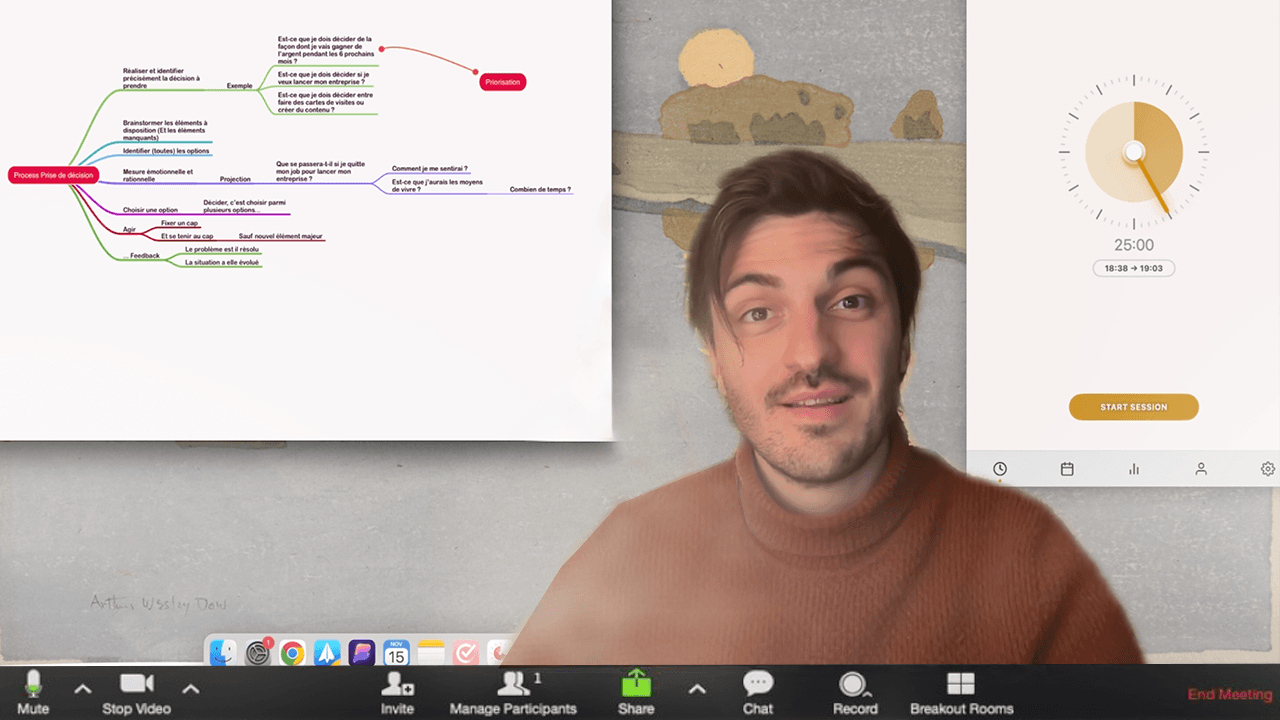Open share options arrow beside Share
The image size is (1280, 720).
coord(697,688)
